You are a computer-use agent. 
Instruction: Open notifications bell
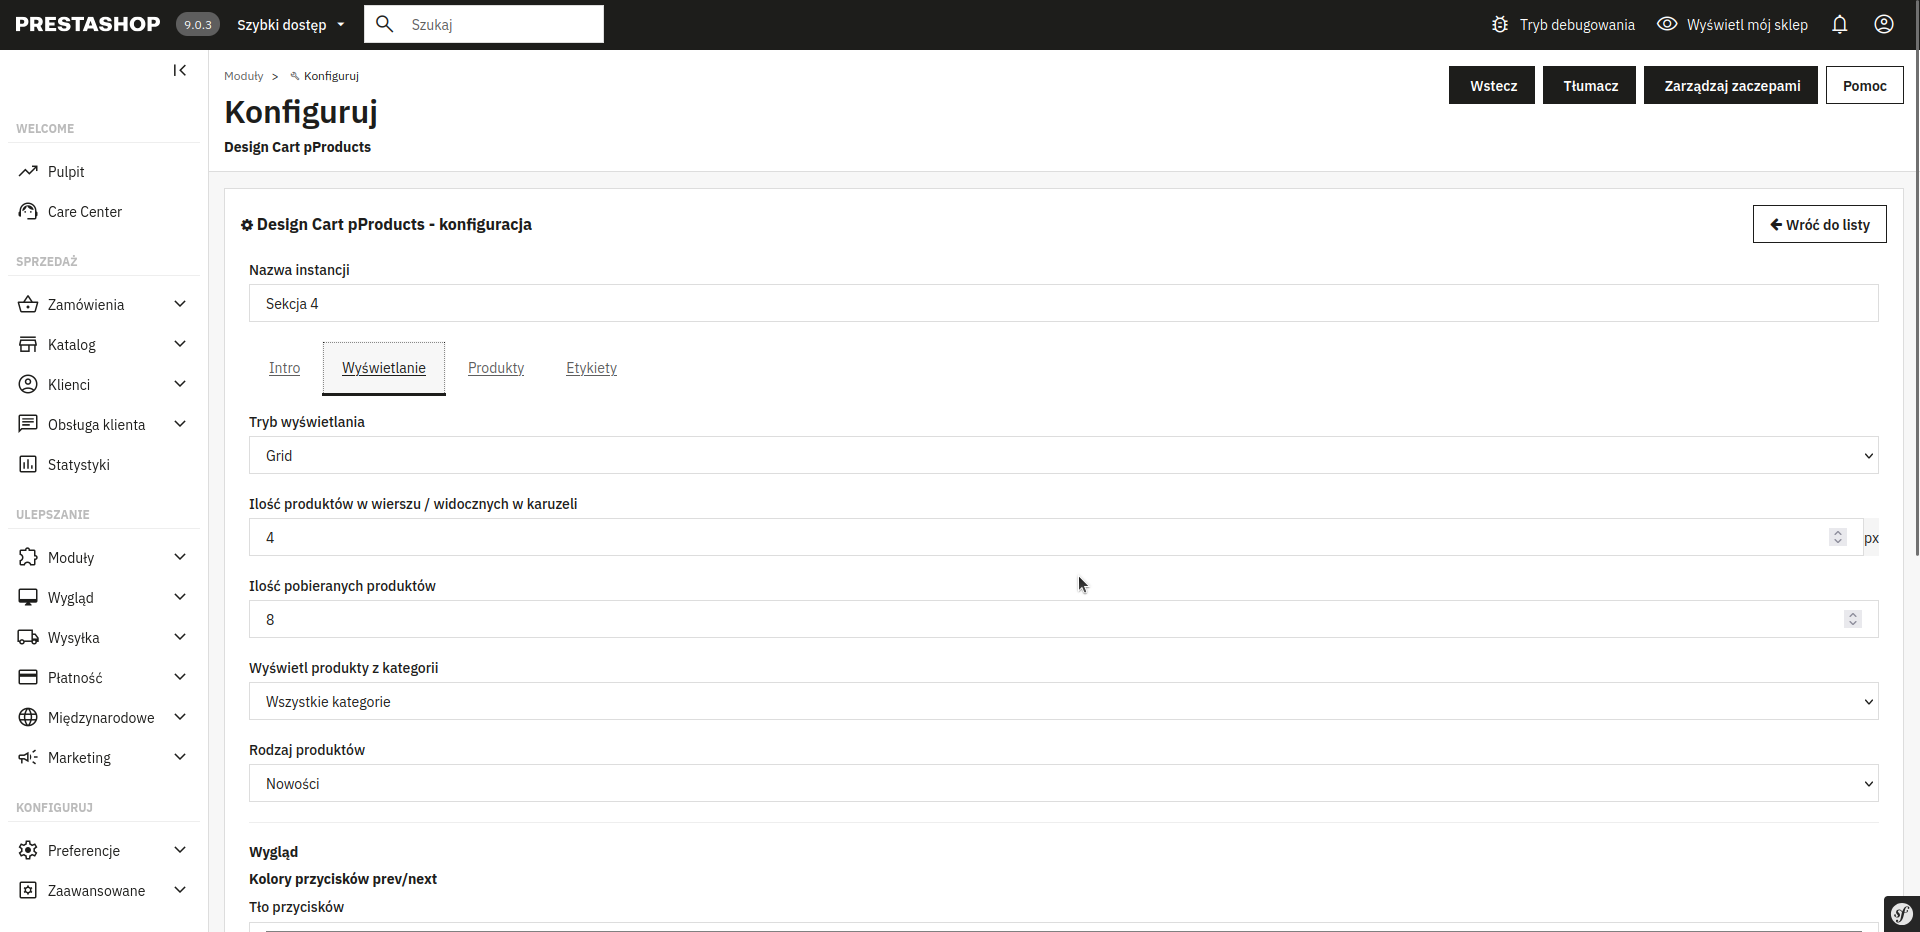pyautogui.click(x=1840, y=24)
